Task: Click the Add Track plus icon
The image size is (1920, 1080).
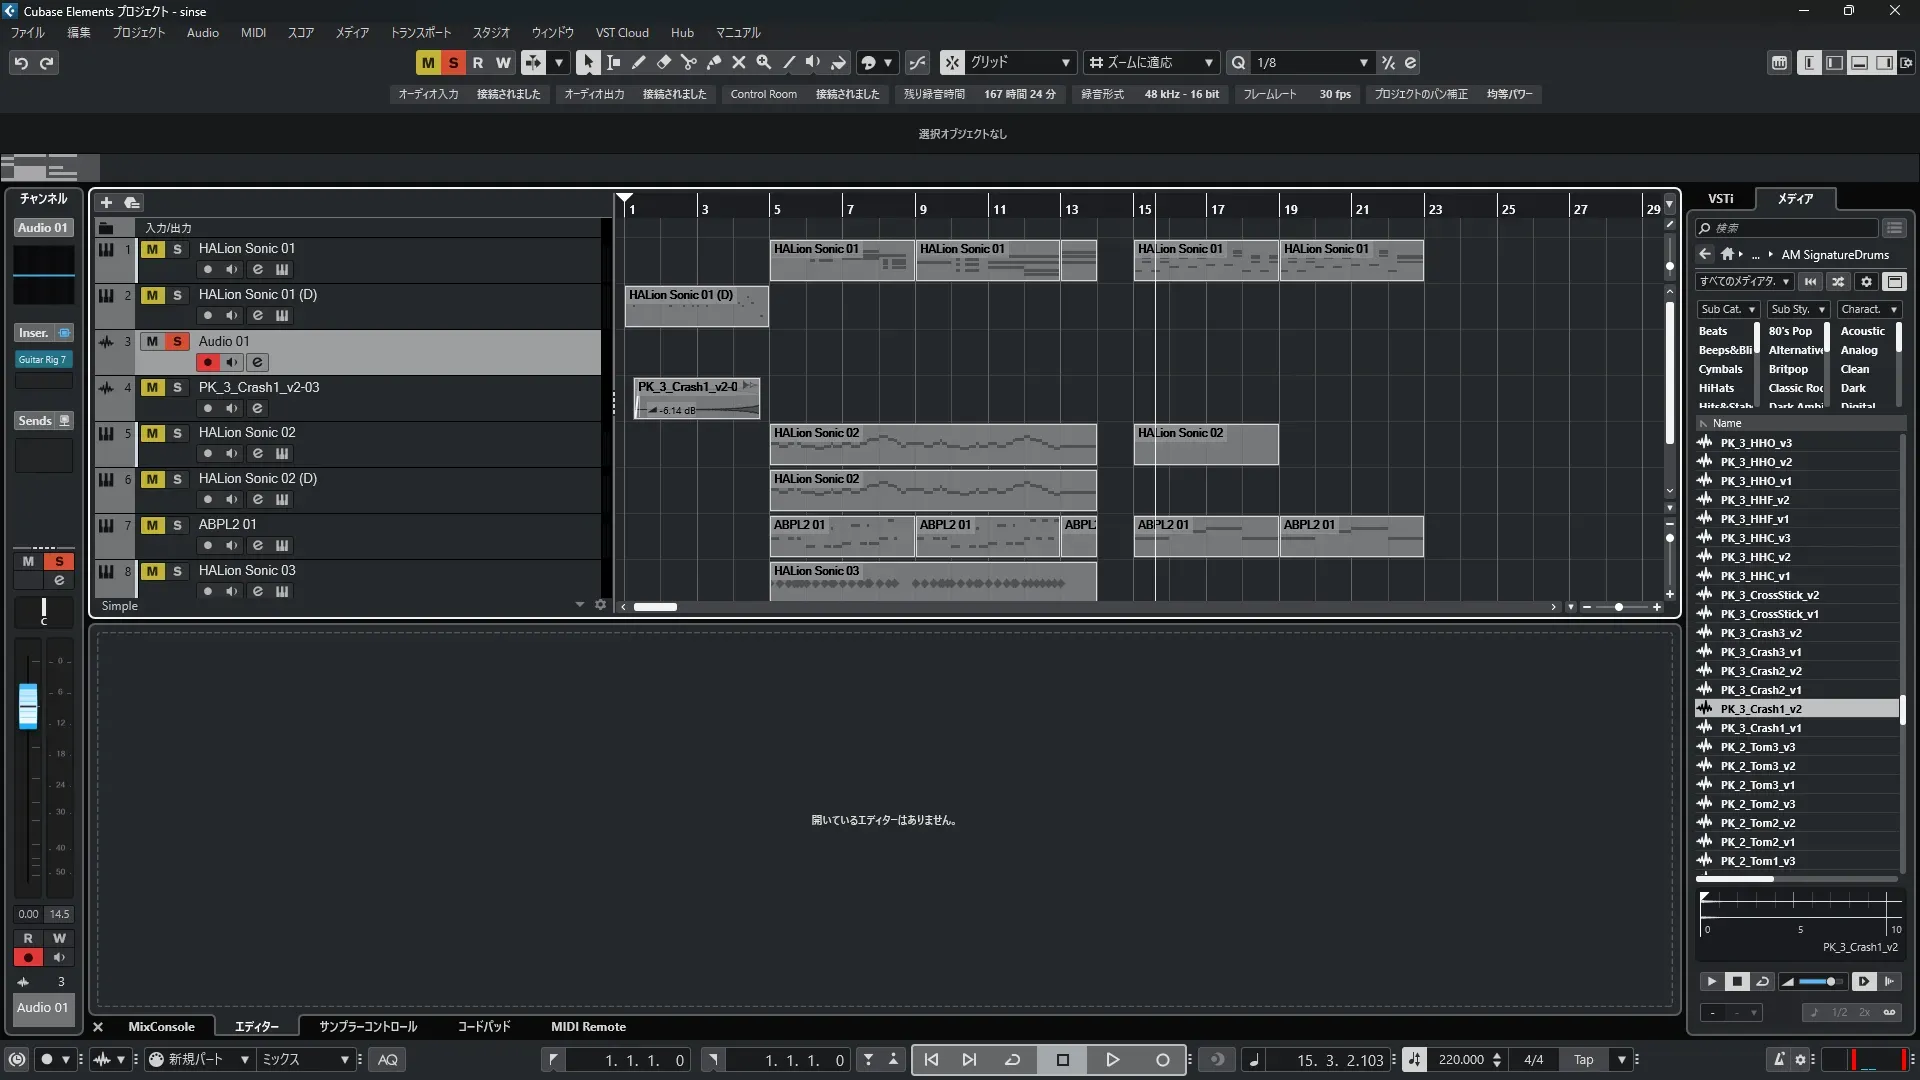Action: (x=106, y=202)
